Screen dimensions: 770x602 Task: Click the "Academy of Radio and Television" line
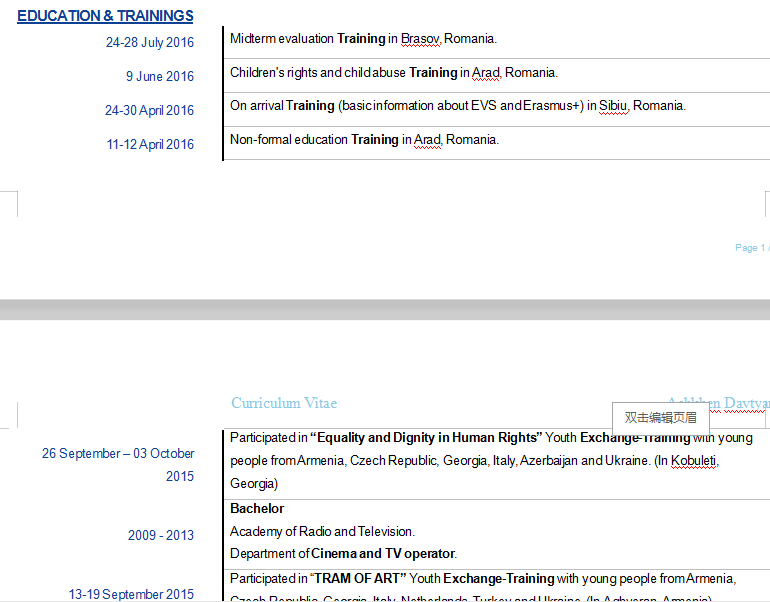point(322,531)
